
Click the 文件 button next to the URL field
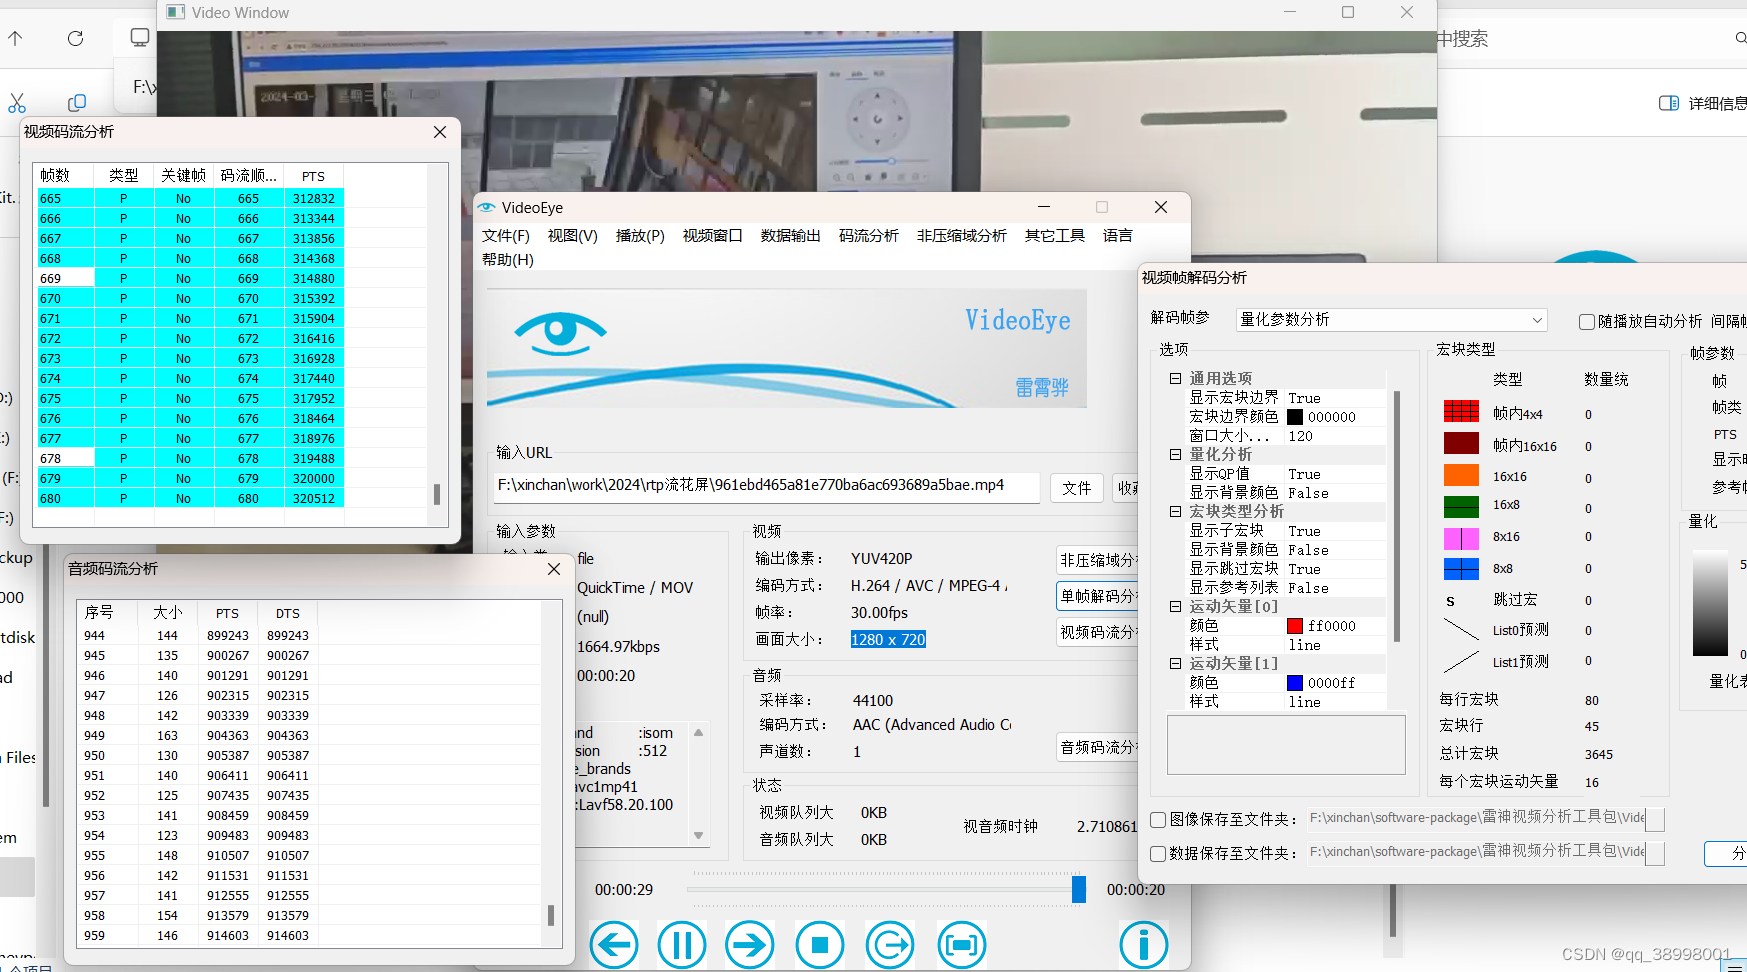1076,487
